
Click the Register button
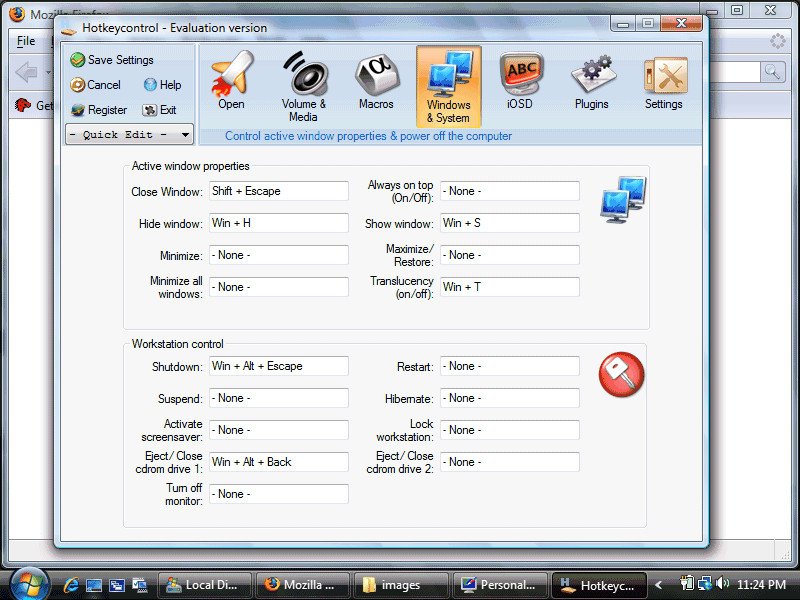click(99, 110)
